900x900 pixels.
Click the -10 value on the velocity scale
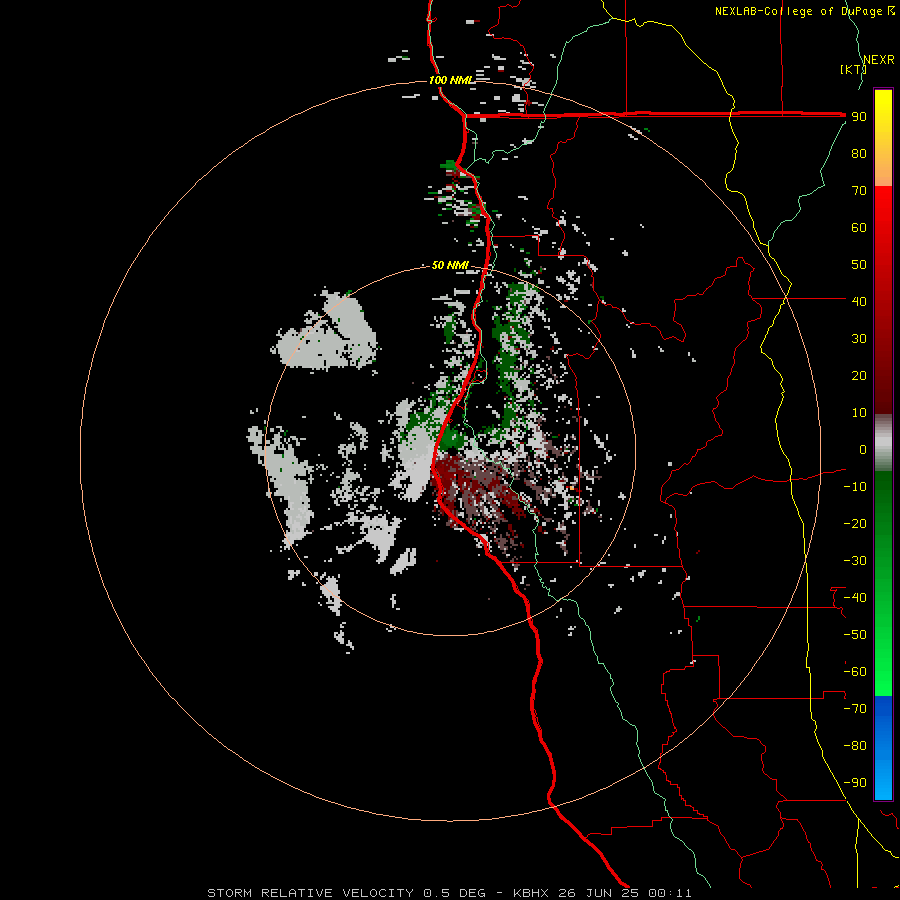[x=855, y=487]
